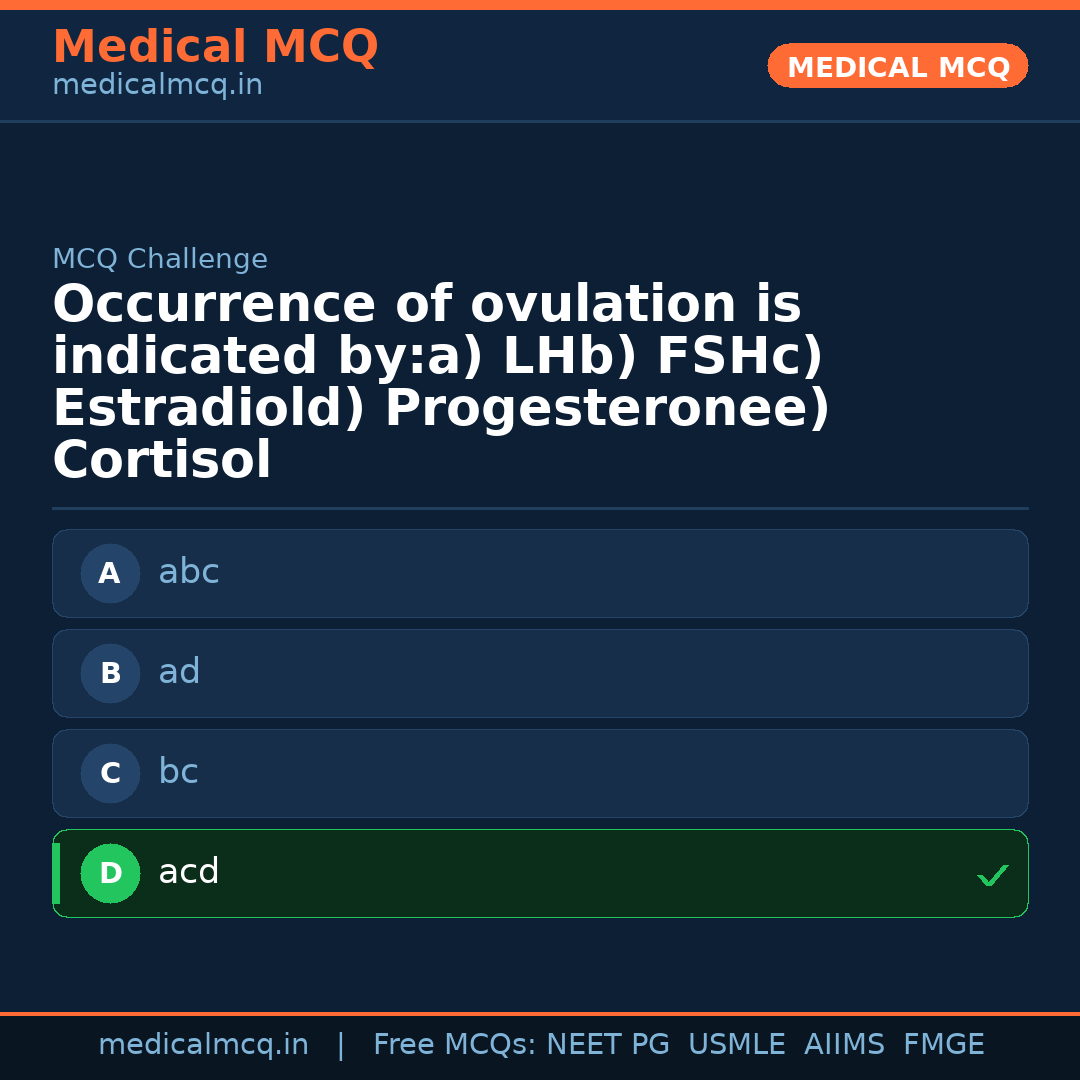
Task: Select answer option C labeled bc
Action: pos(540,773)
